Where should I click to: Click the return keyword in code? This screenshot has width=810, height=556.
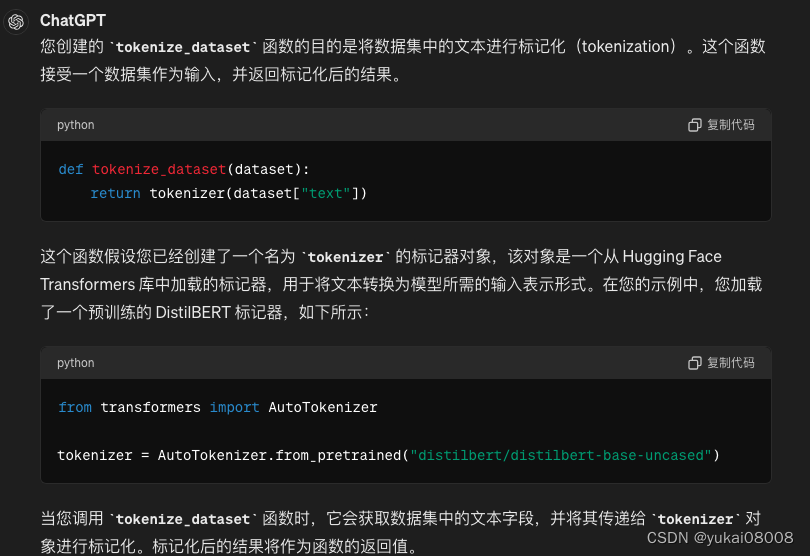[116, 193]
